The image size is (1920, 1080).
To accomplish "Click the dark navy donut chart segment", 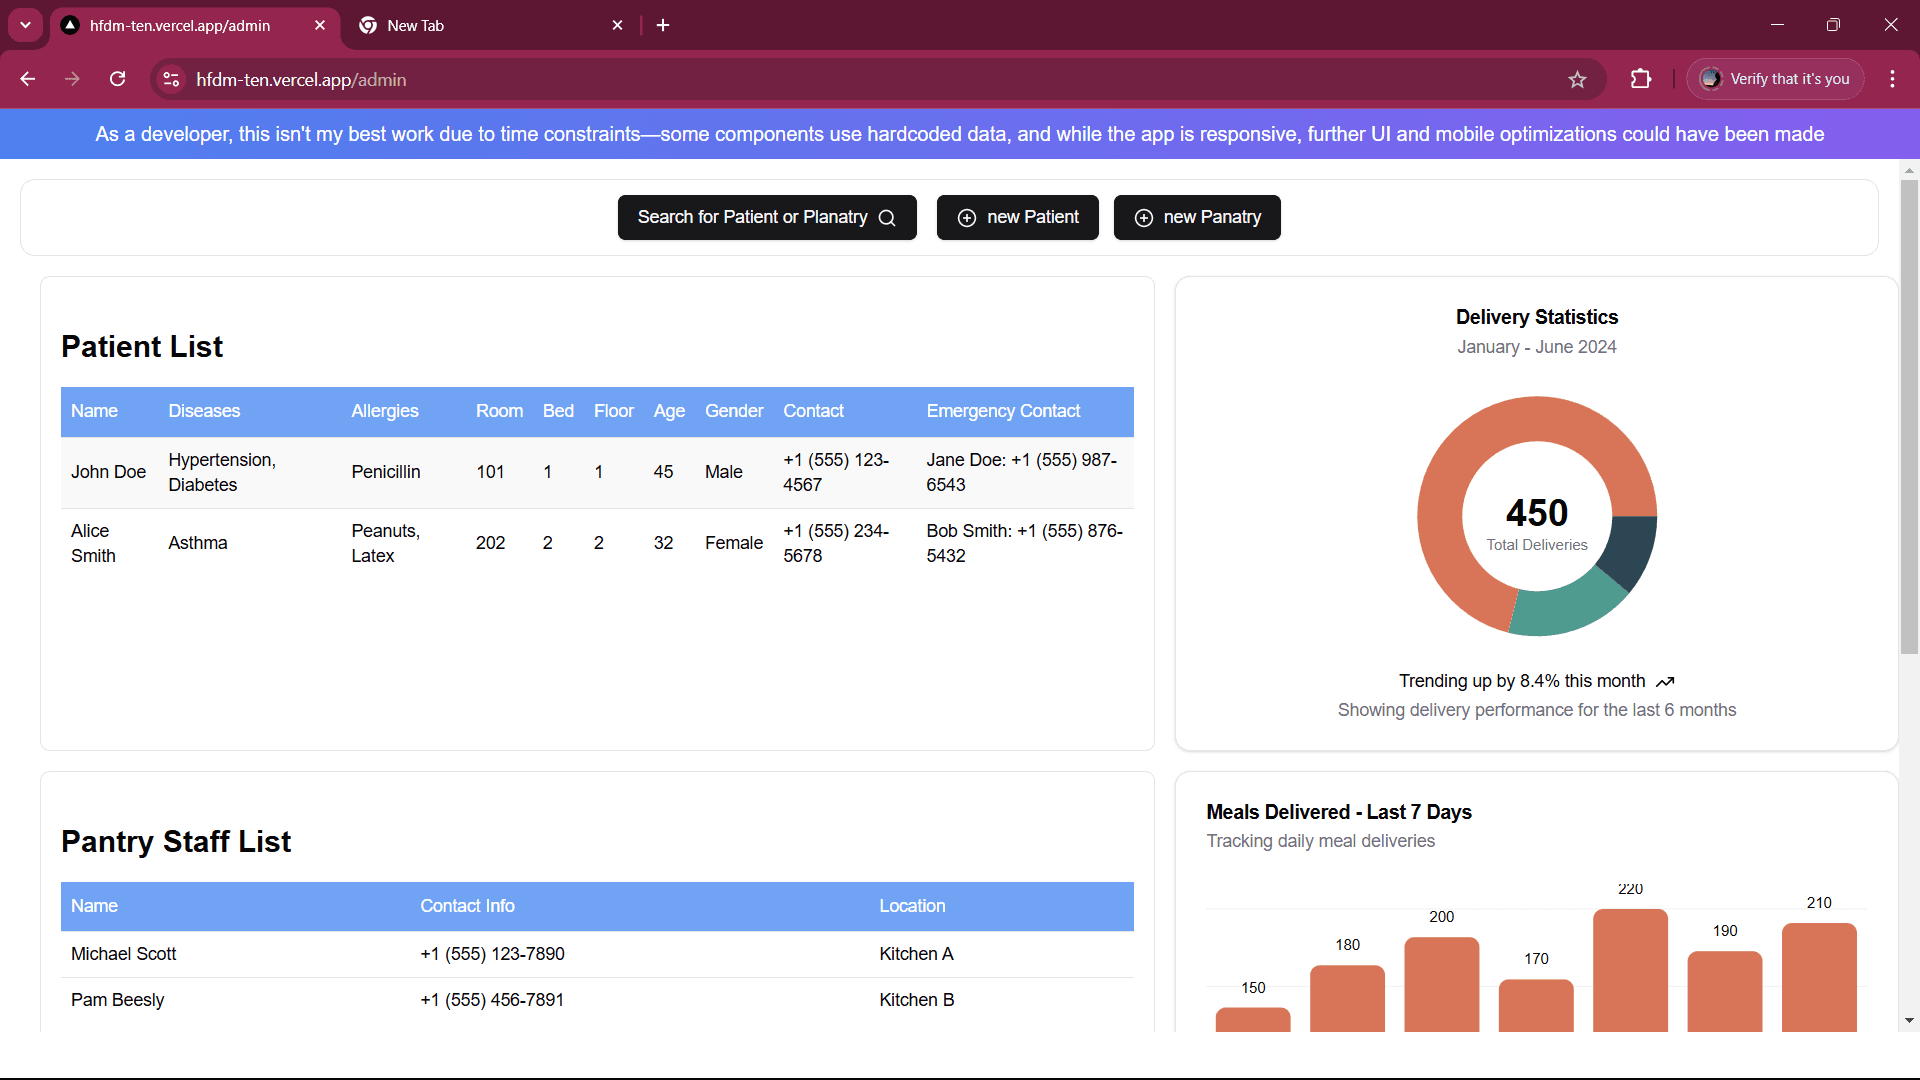I will coord(1628,550).
